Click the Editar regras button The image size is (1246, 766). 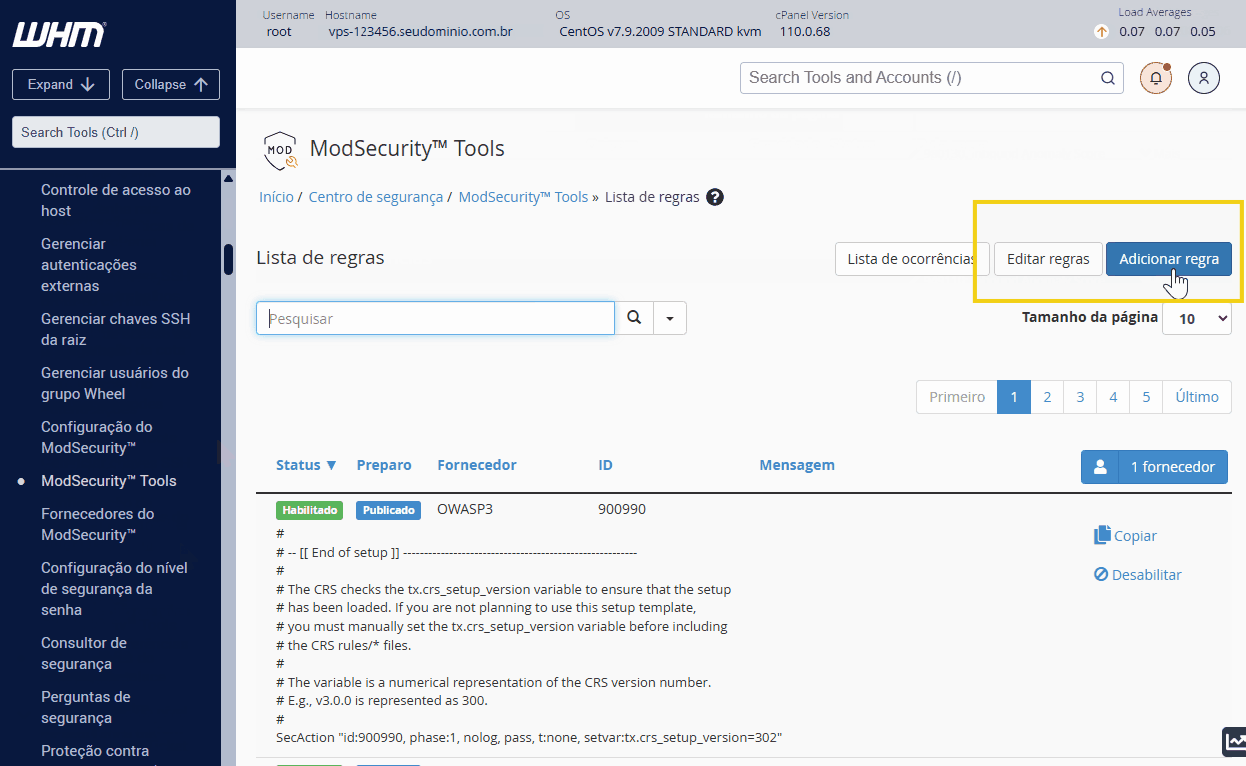(x=1048, y=259)
